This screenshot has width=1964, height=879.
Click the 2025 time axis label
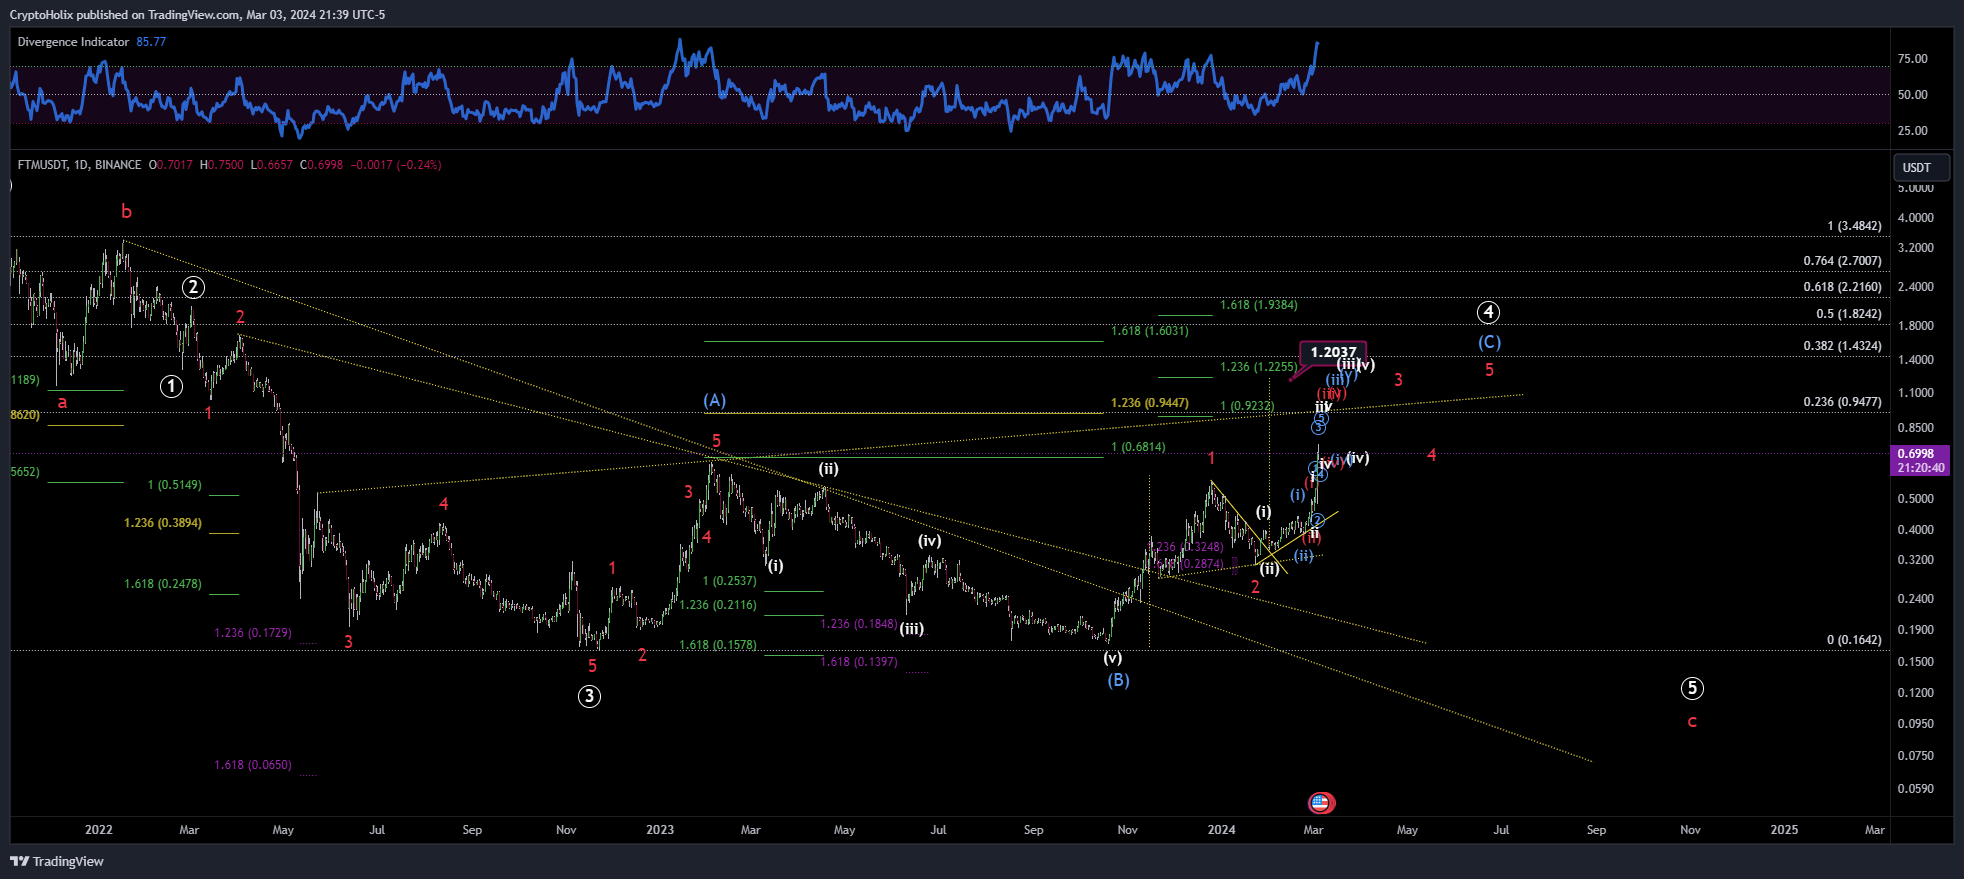tap(1784, 830)
